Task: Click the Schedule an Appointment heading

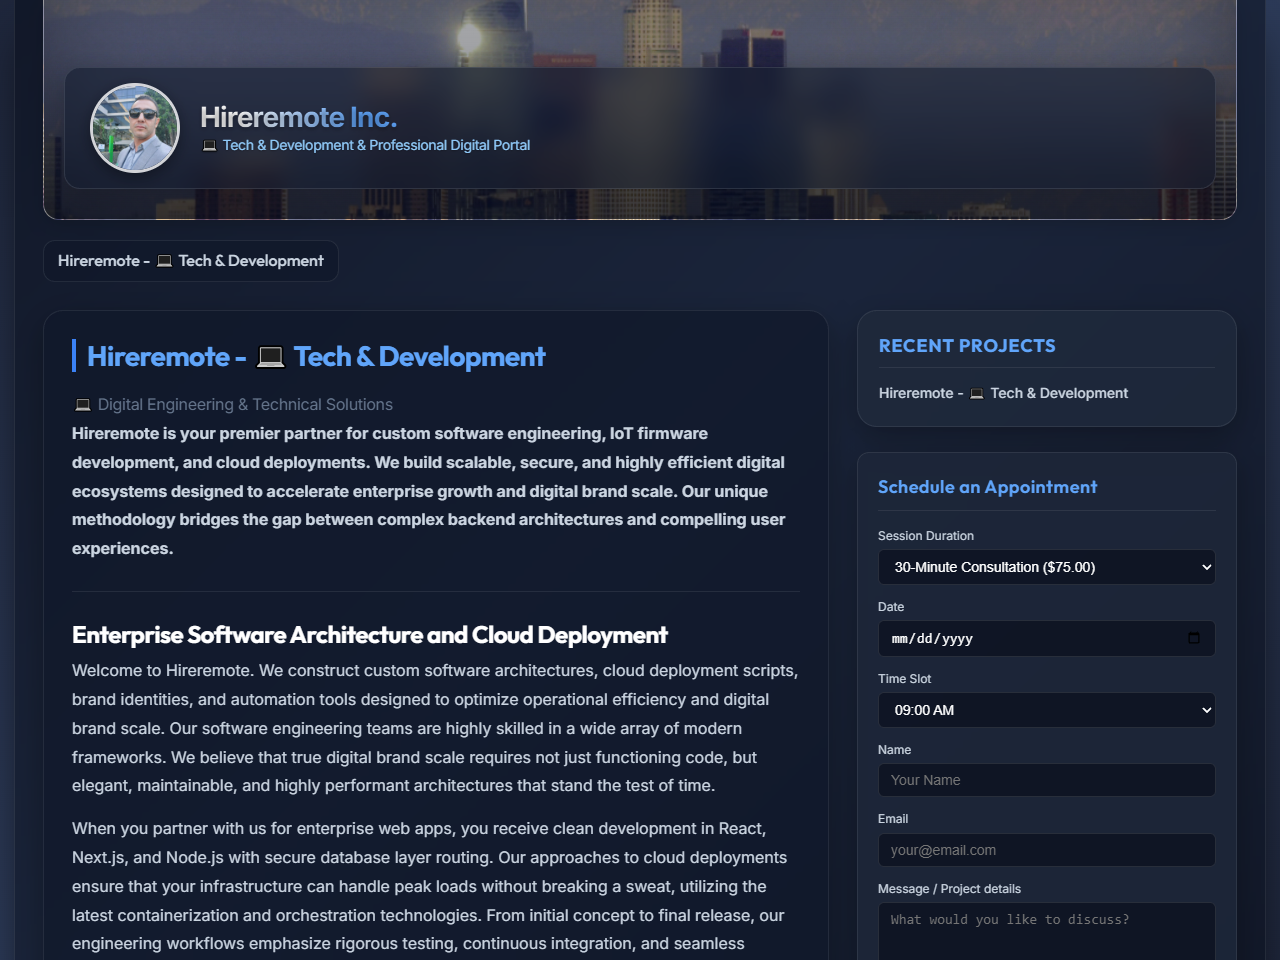Action: tap(987, 487)
